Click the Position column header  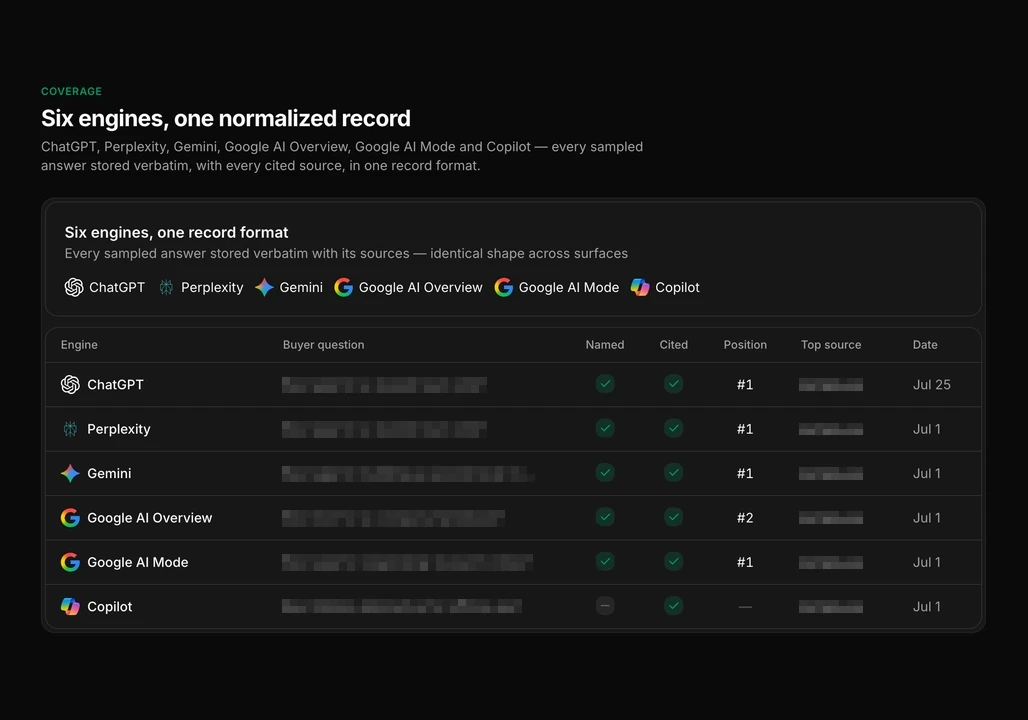[x=745, y=345]
